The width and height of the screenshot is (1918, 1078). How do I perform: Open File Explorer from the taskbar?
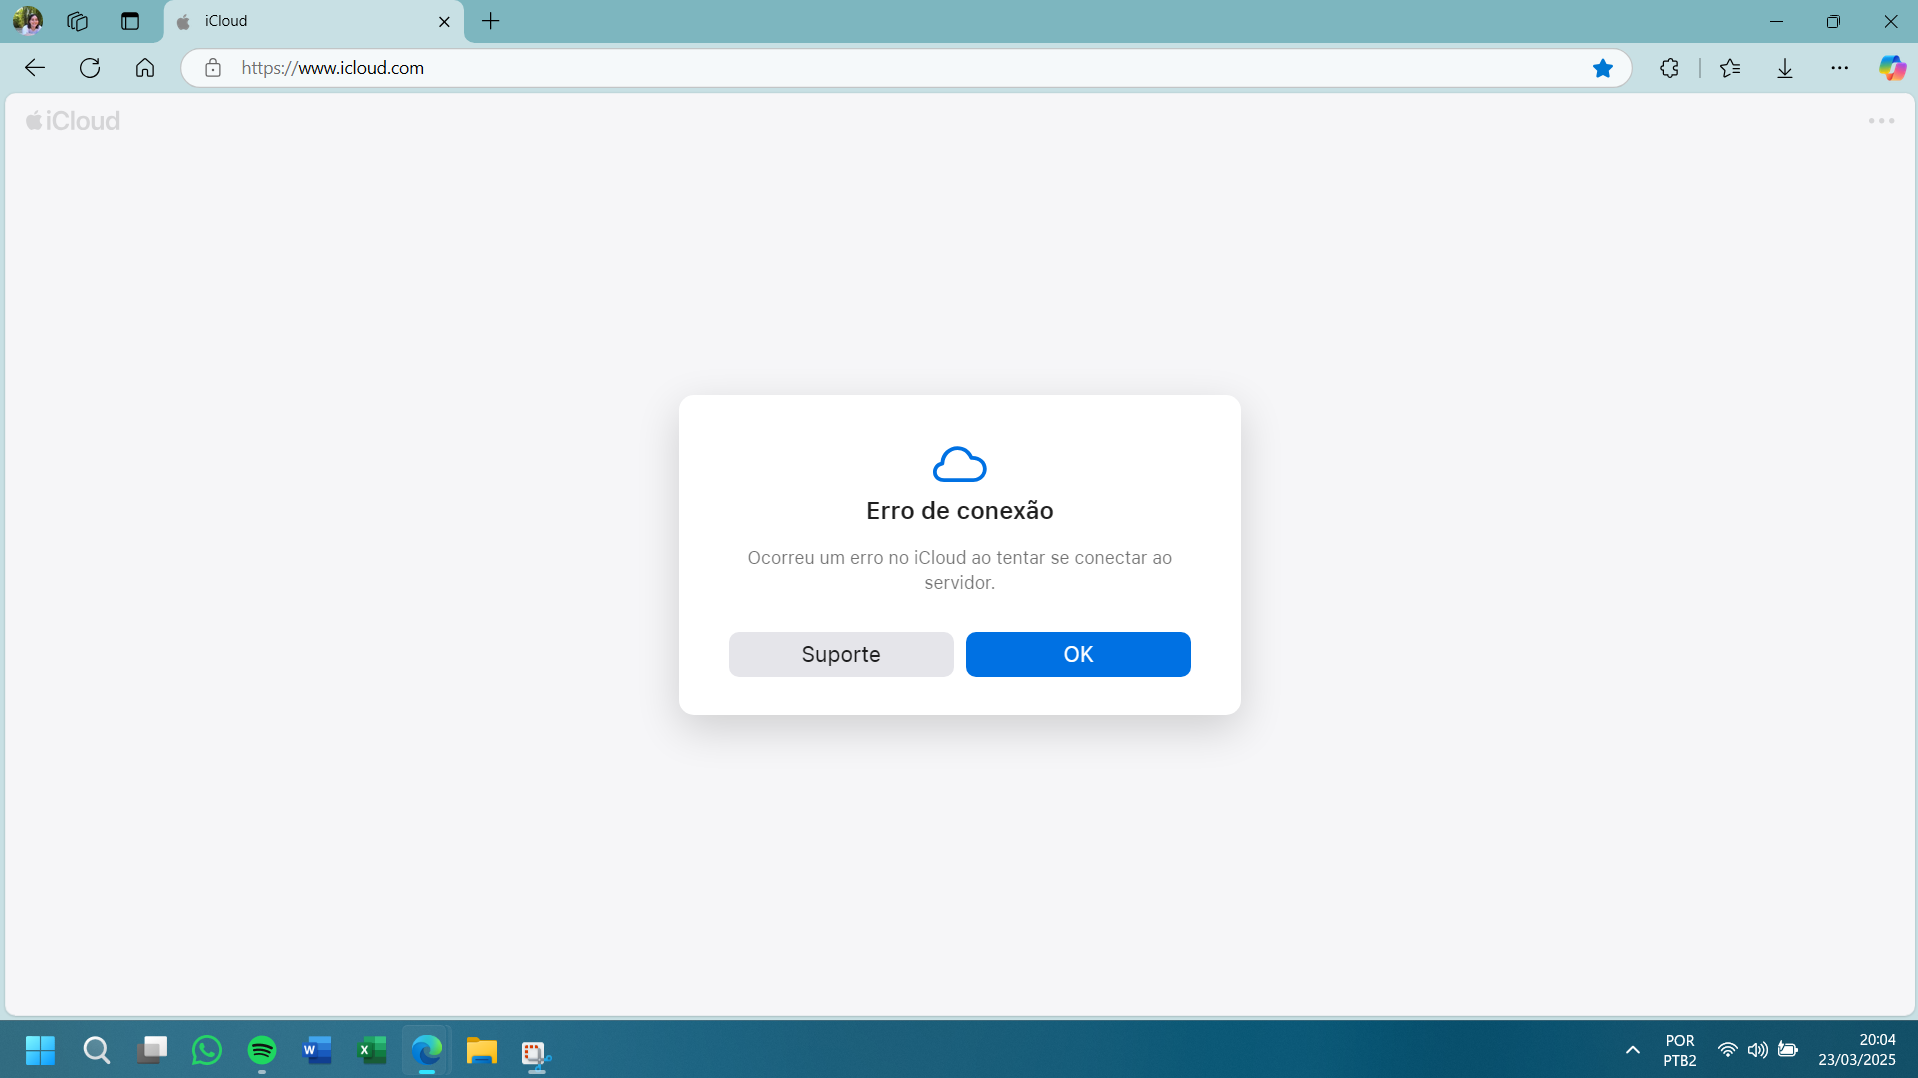point(482,1051)
